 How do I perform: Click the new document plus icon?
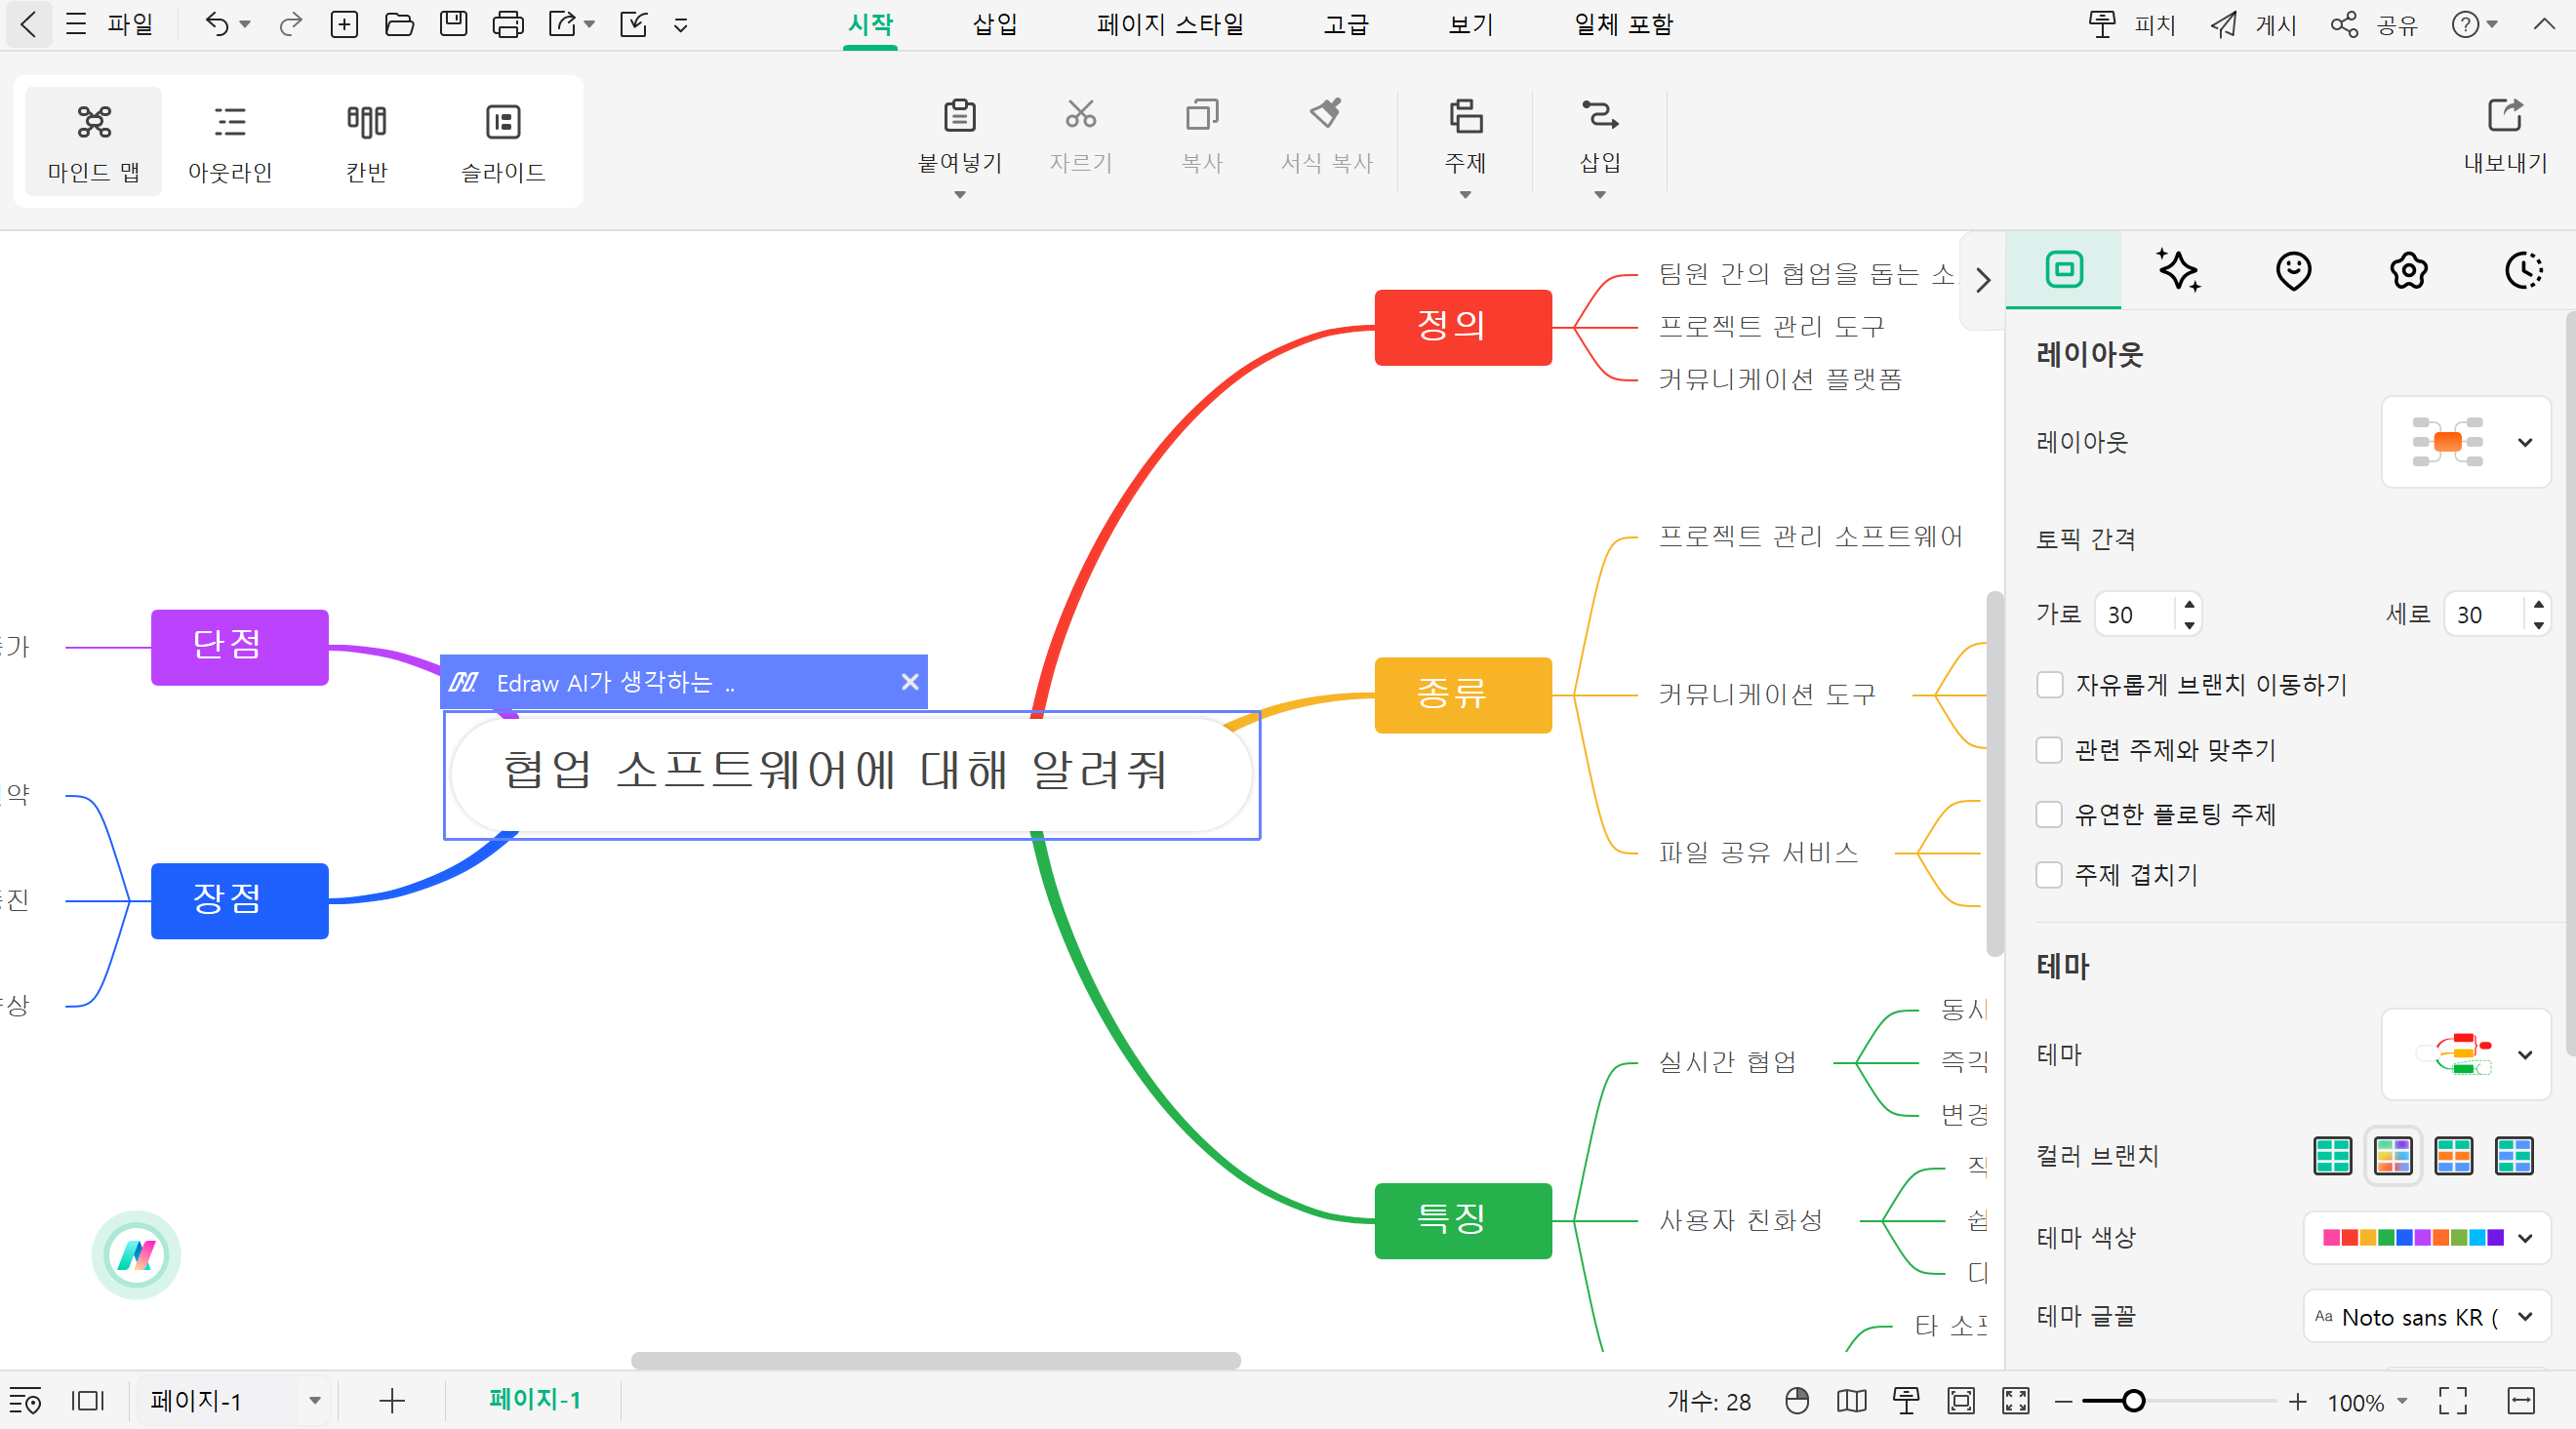344,24
